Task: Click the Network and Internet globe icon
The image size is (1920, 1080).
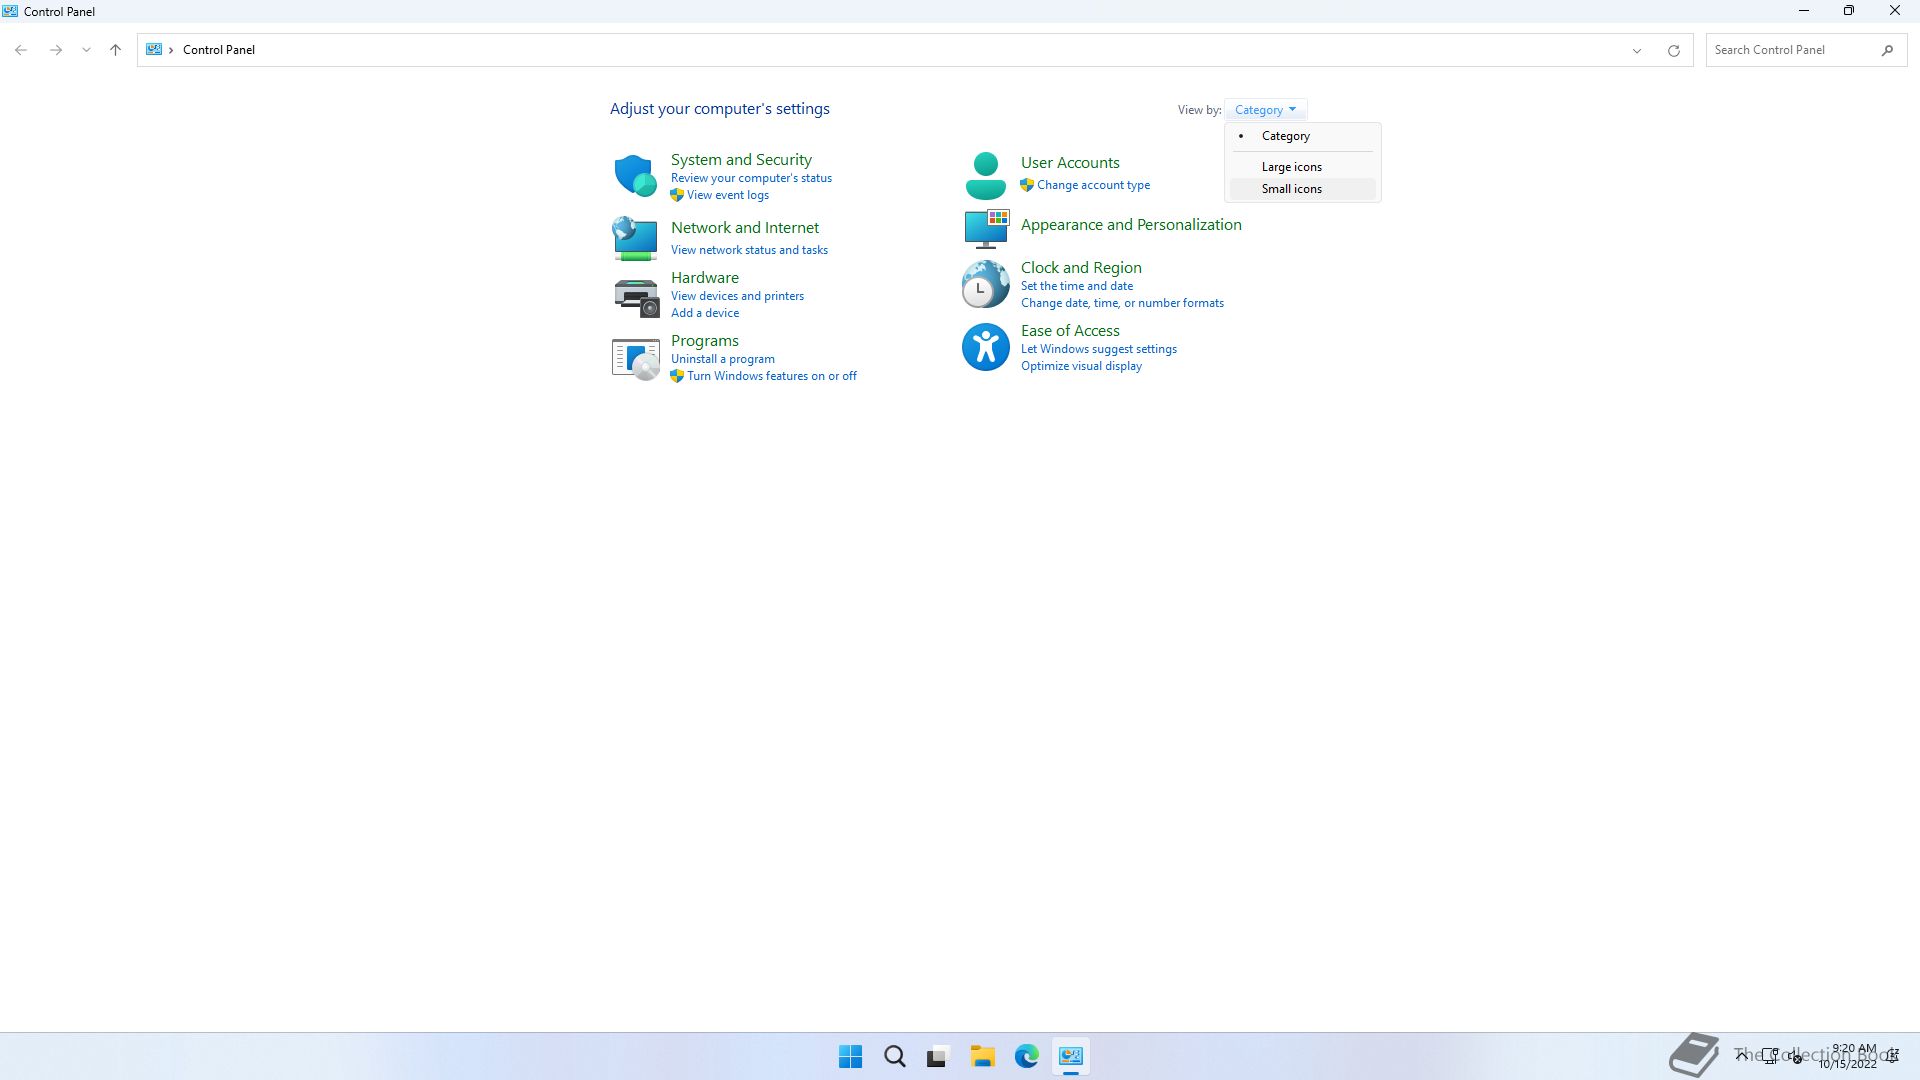Action: pyautogui.click(x=634, y=238)
